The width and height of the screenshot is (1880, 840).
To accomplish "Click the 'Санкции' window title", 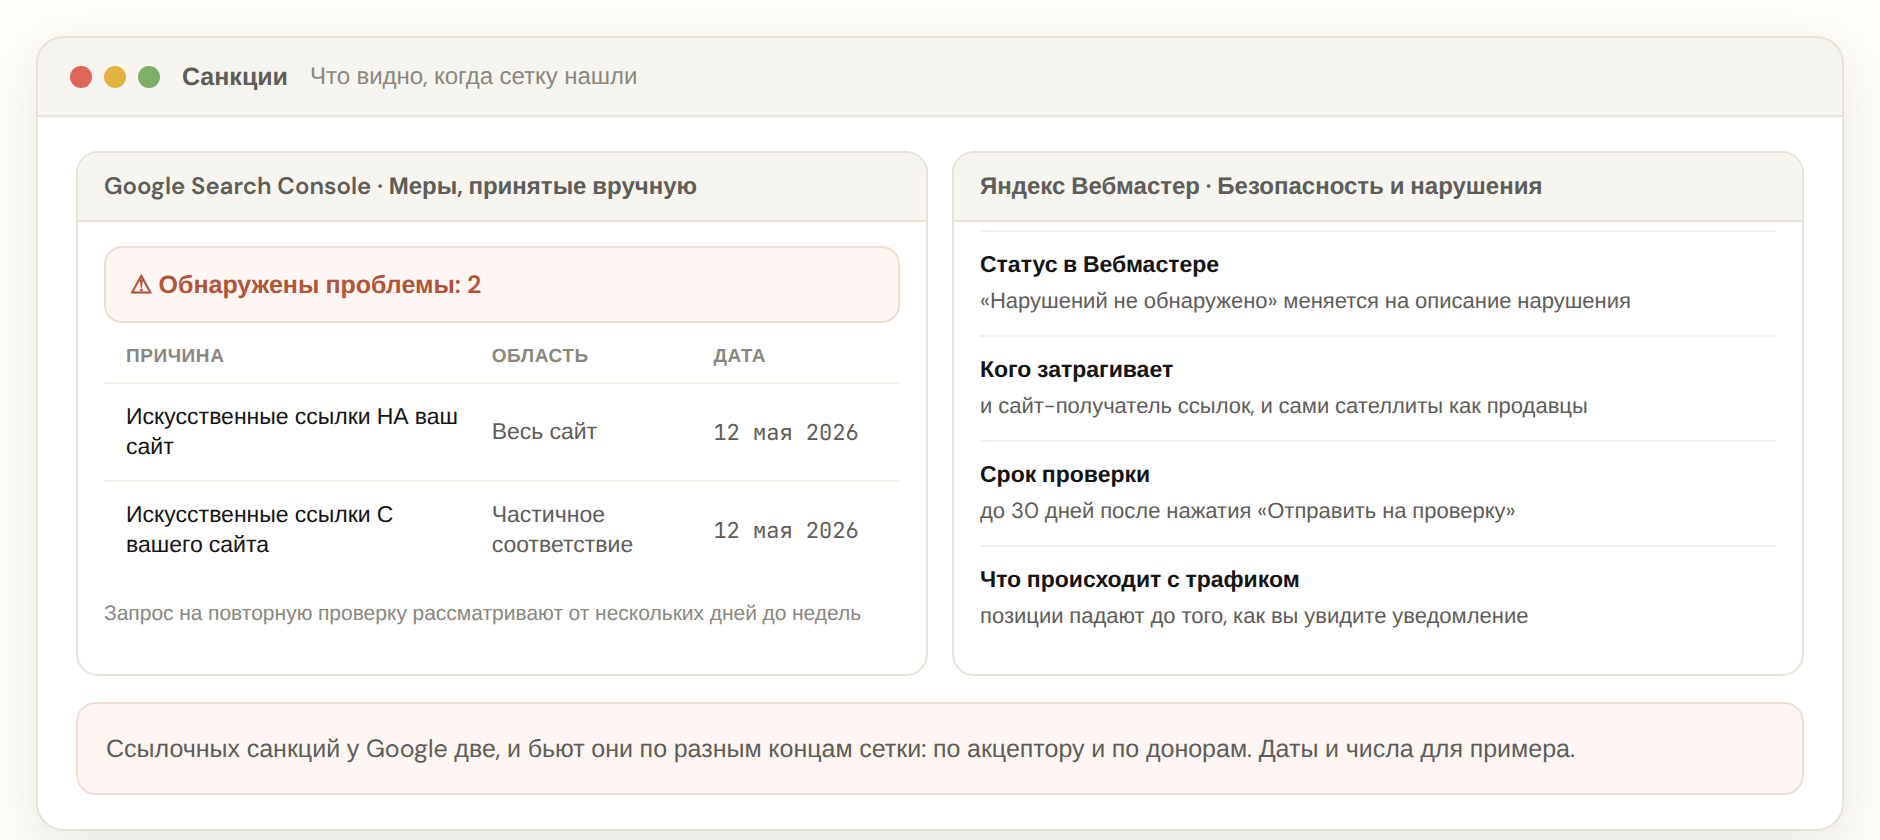I will (234, 77).
